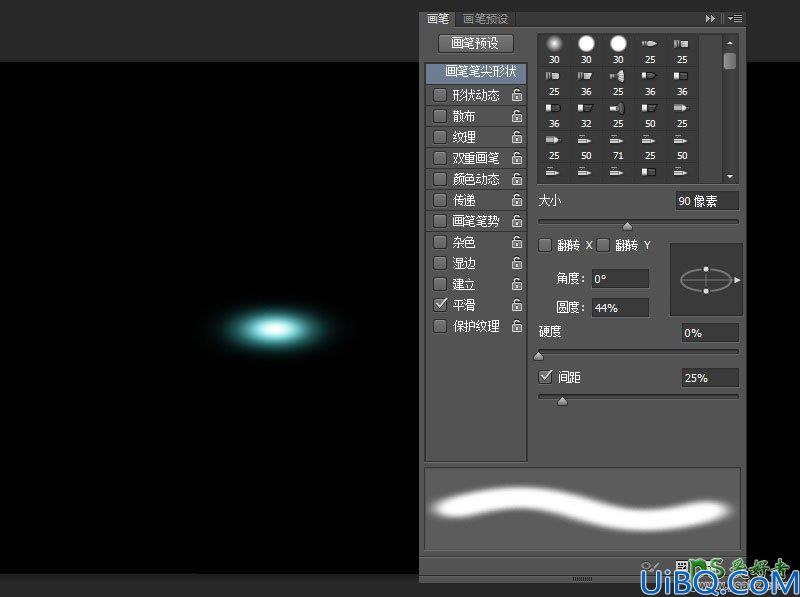The height and width of the screenshot is (597, 800).
Task: Enable the 建立 checkbox
Action: [440, 284]
